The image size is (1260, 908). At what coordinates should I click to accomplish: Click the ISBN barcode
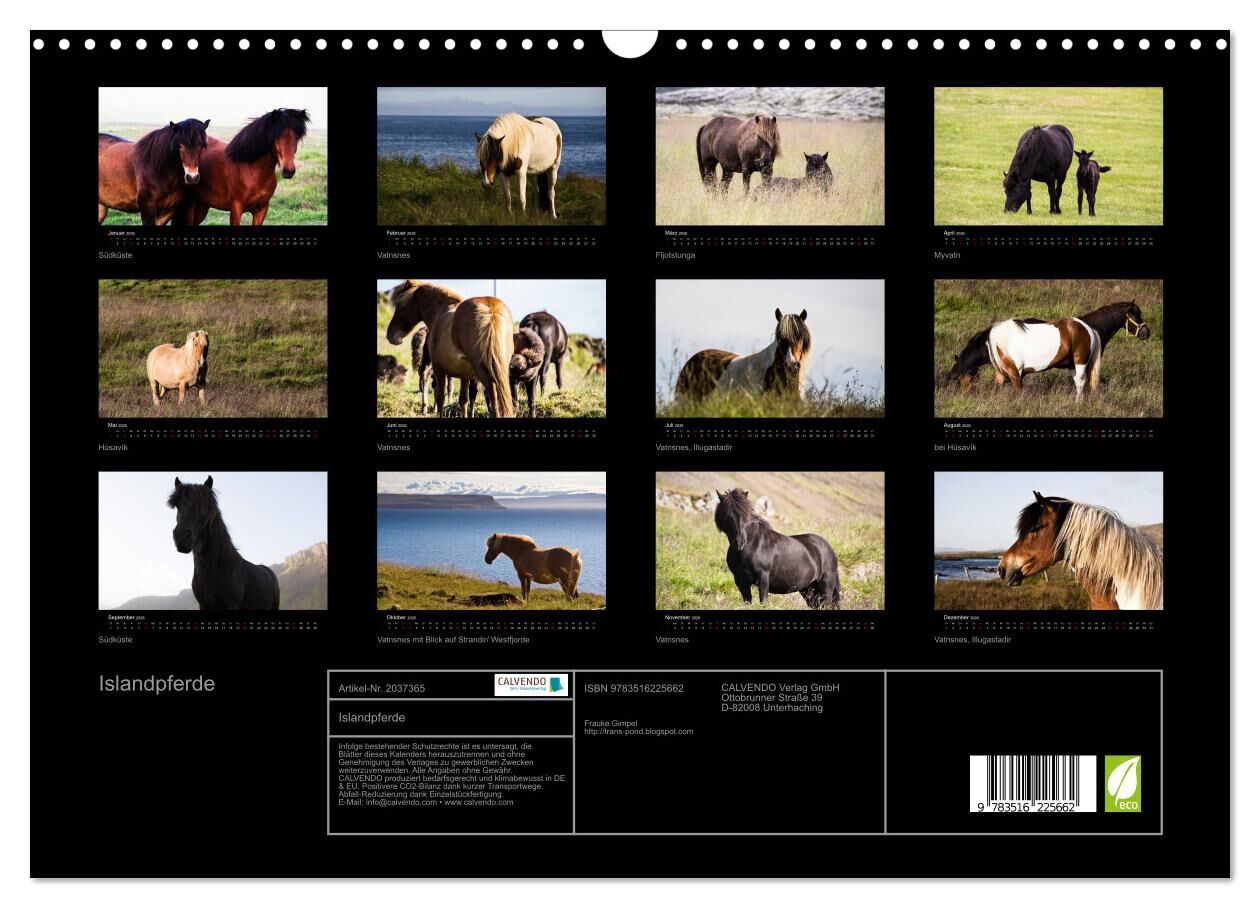tap(1032, 781)
